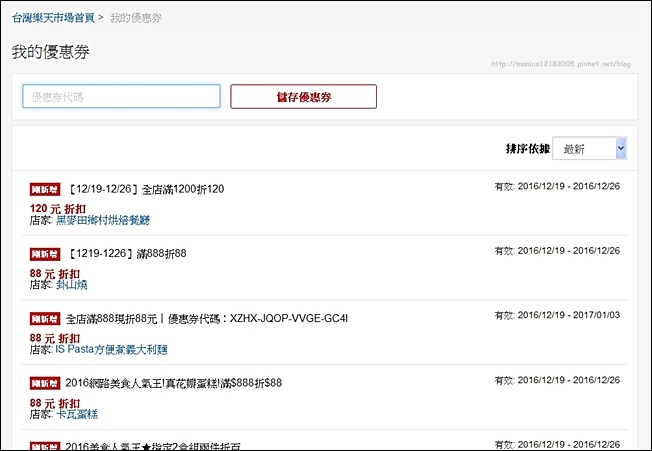Focus the 優惠券代碼 input field
The image size is (652, 451).
pyautogui.click(x=121, y=96)
